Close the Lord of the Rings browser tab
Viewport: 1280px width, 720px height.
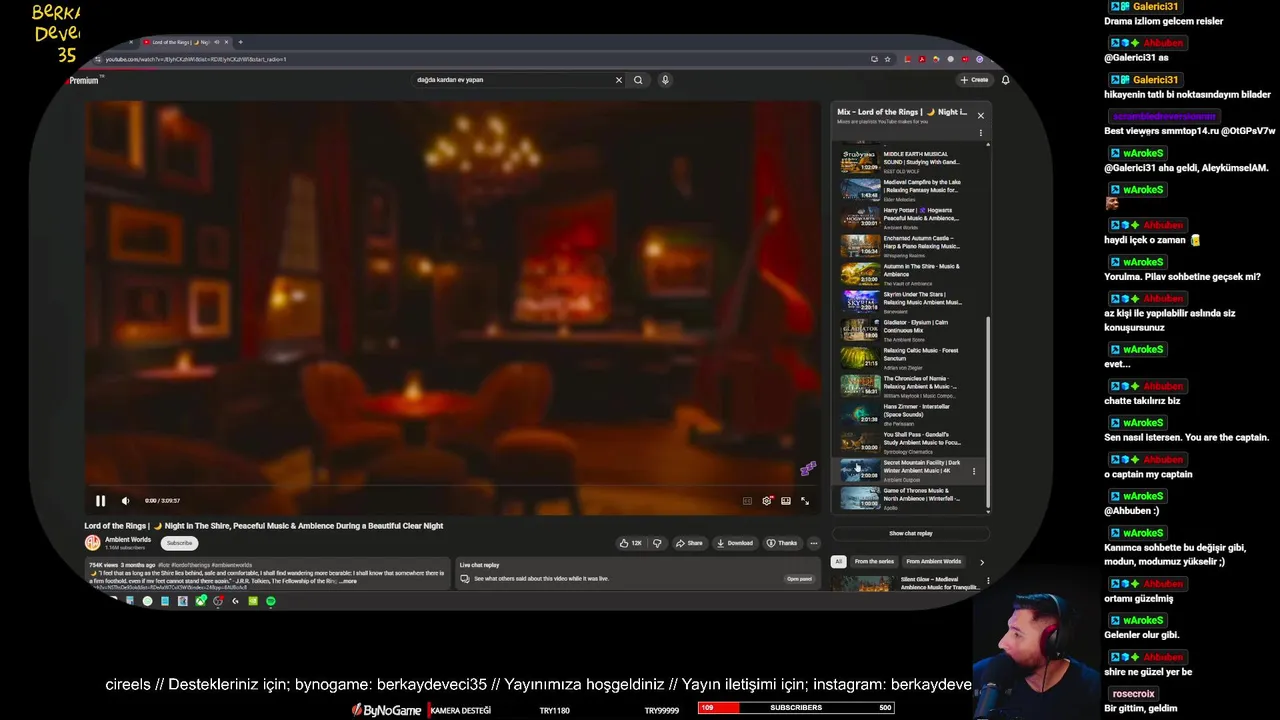[227, 42]
